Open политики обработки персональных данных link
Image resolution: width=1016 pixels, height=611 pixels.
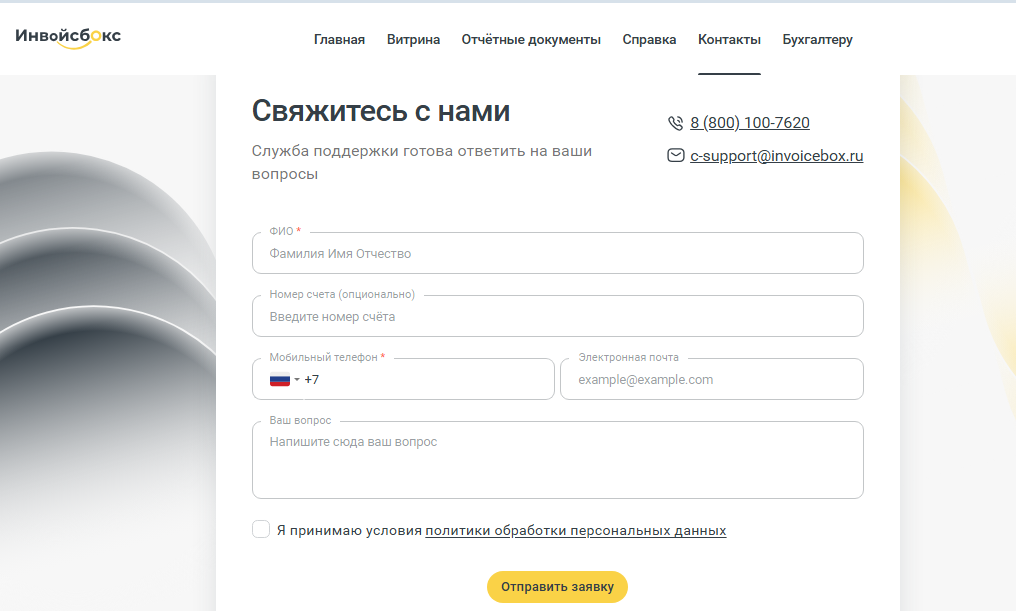pyautogui.click(x=575, y=531)
